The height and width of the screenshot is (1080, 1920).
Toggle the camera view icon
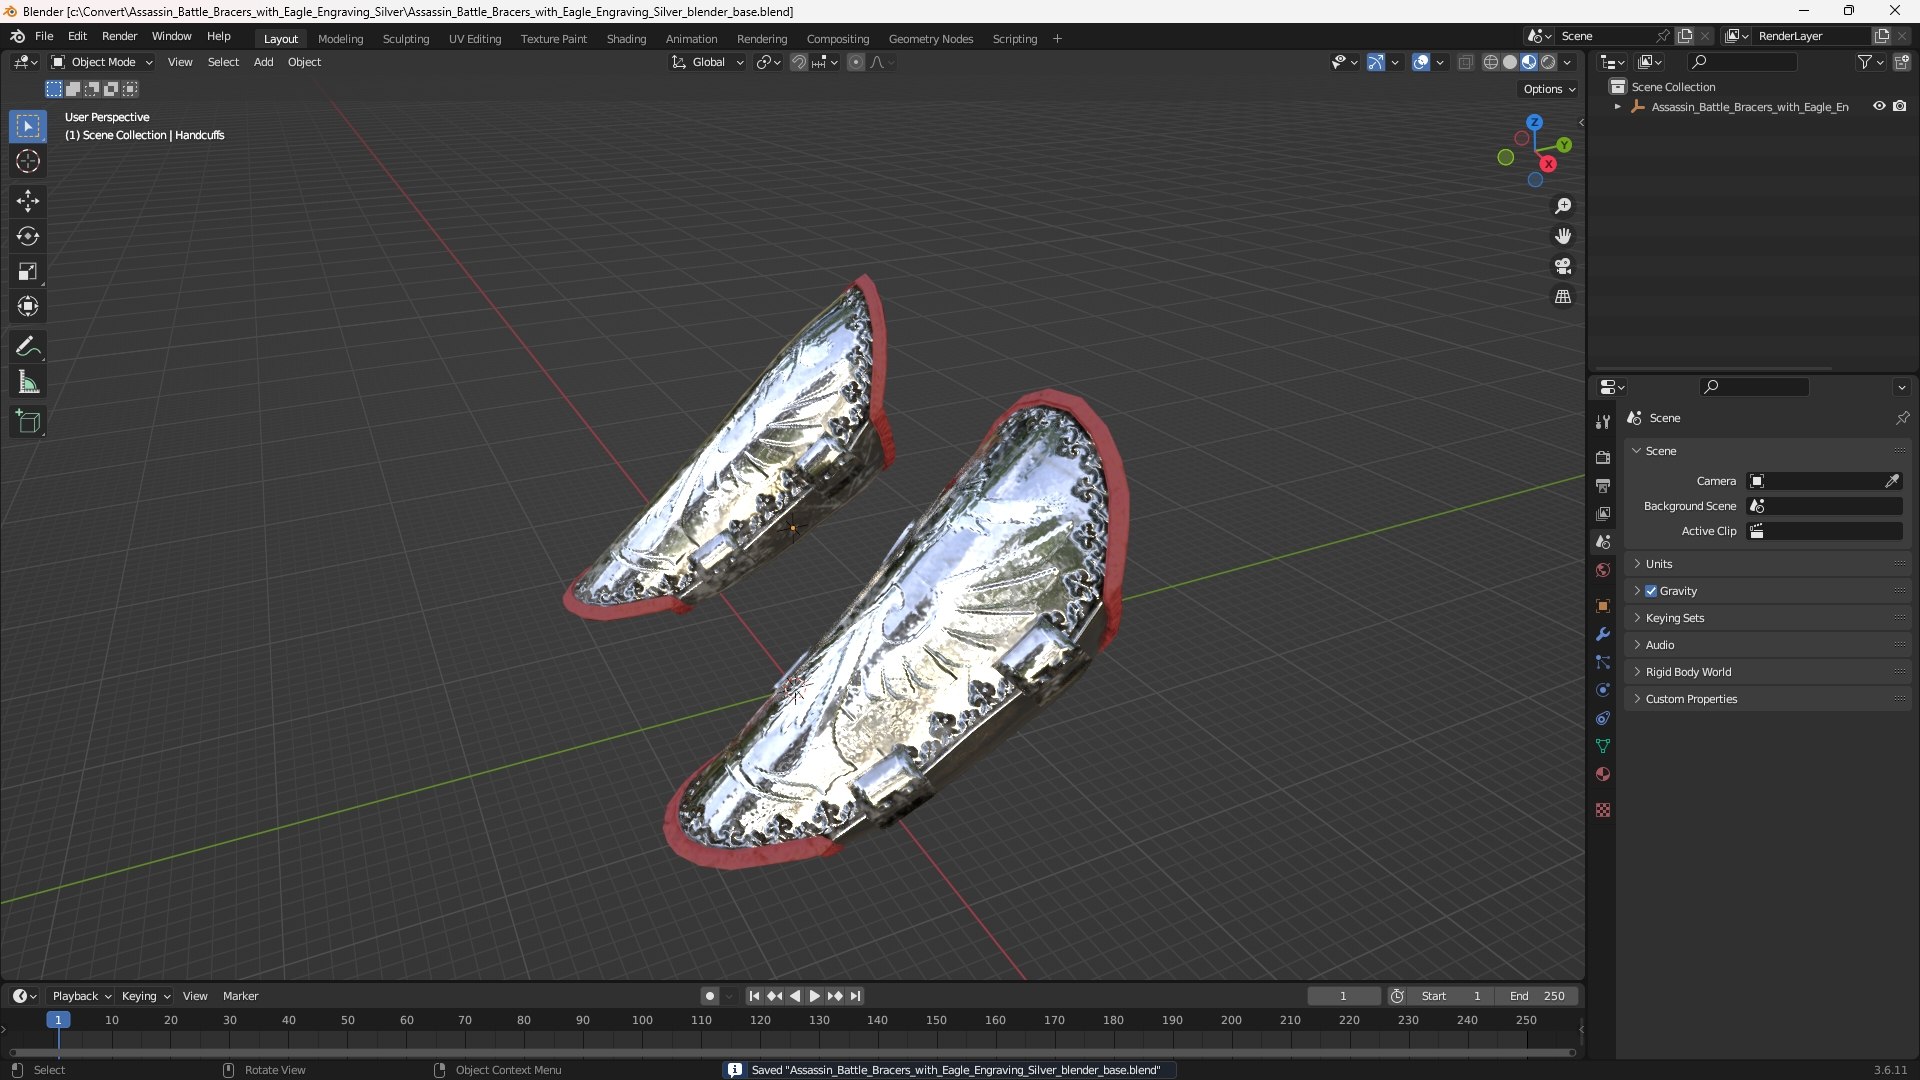[x=1563, y=266]
